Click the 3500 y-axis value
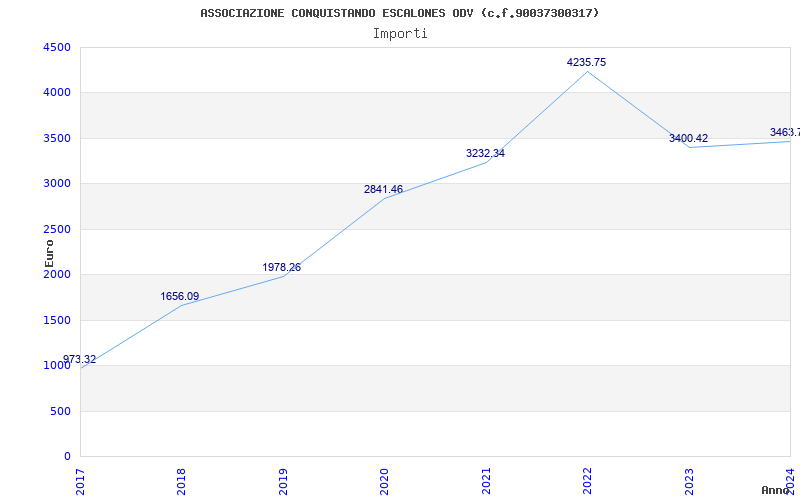This screenshot has height=500, width=800. [57, 138]
